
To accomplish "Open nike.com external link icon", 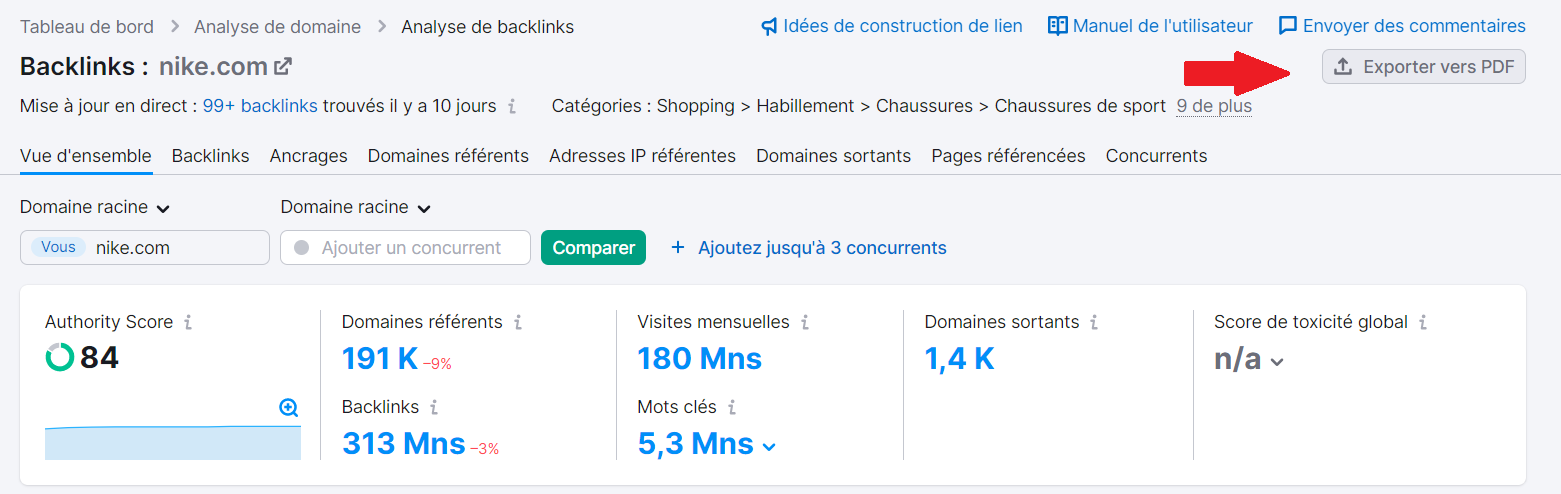I will click(283, 67).
